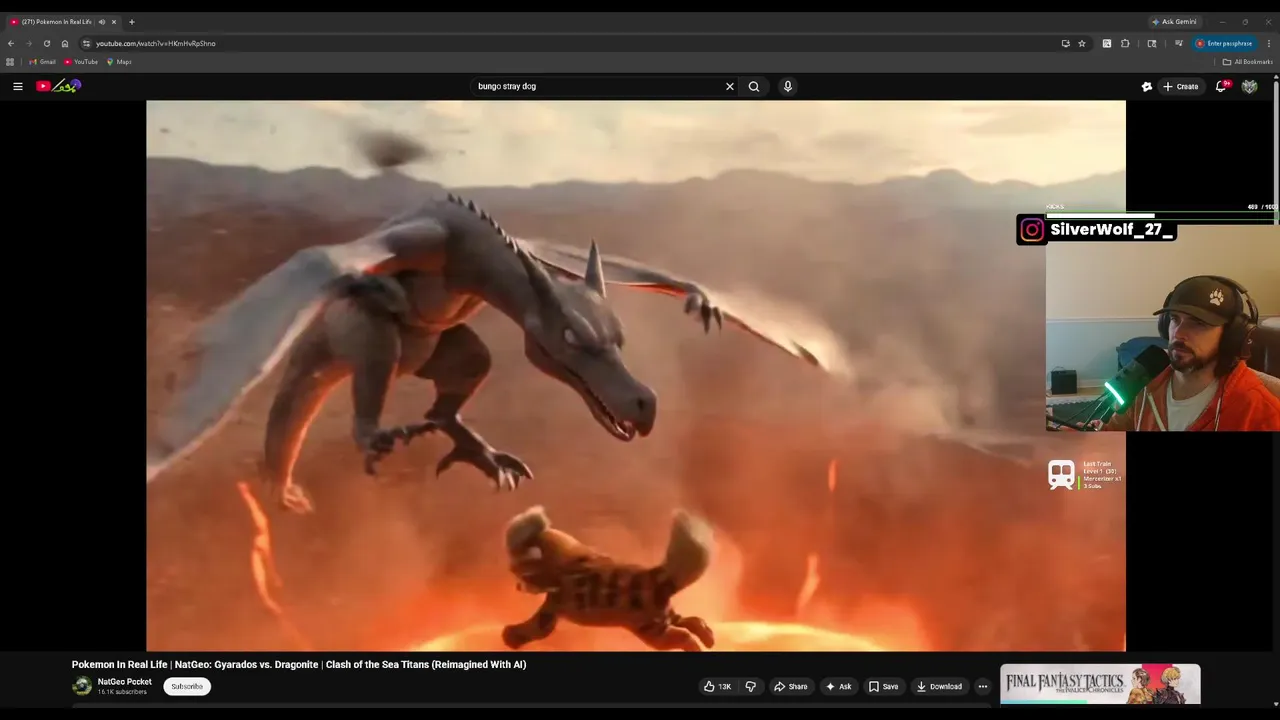Download the video
The width and height of the screenshot is (1280, 720).
(x=939, y=686)
